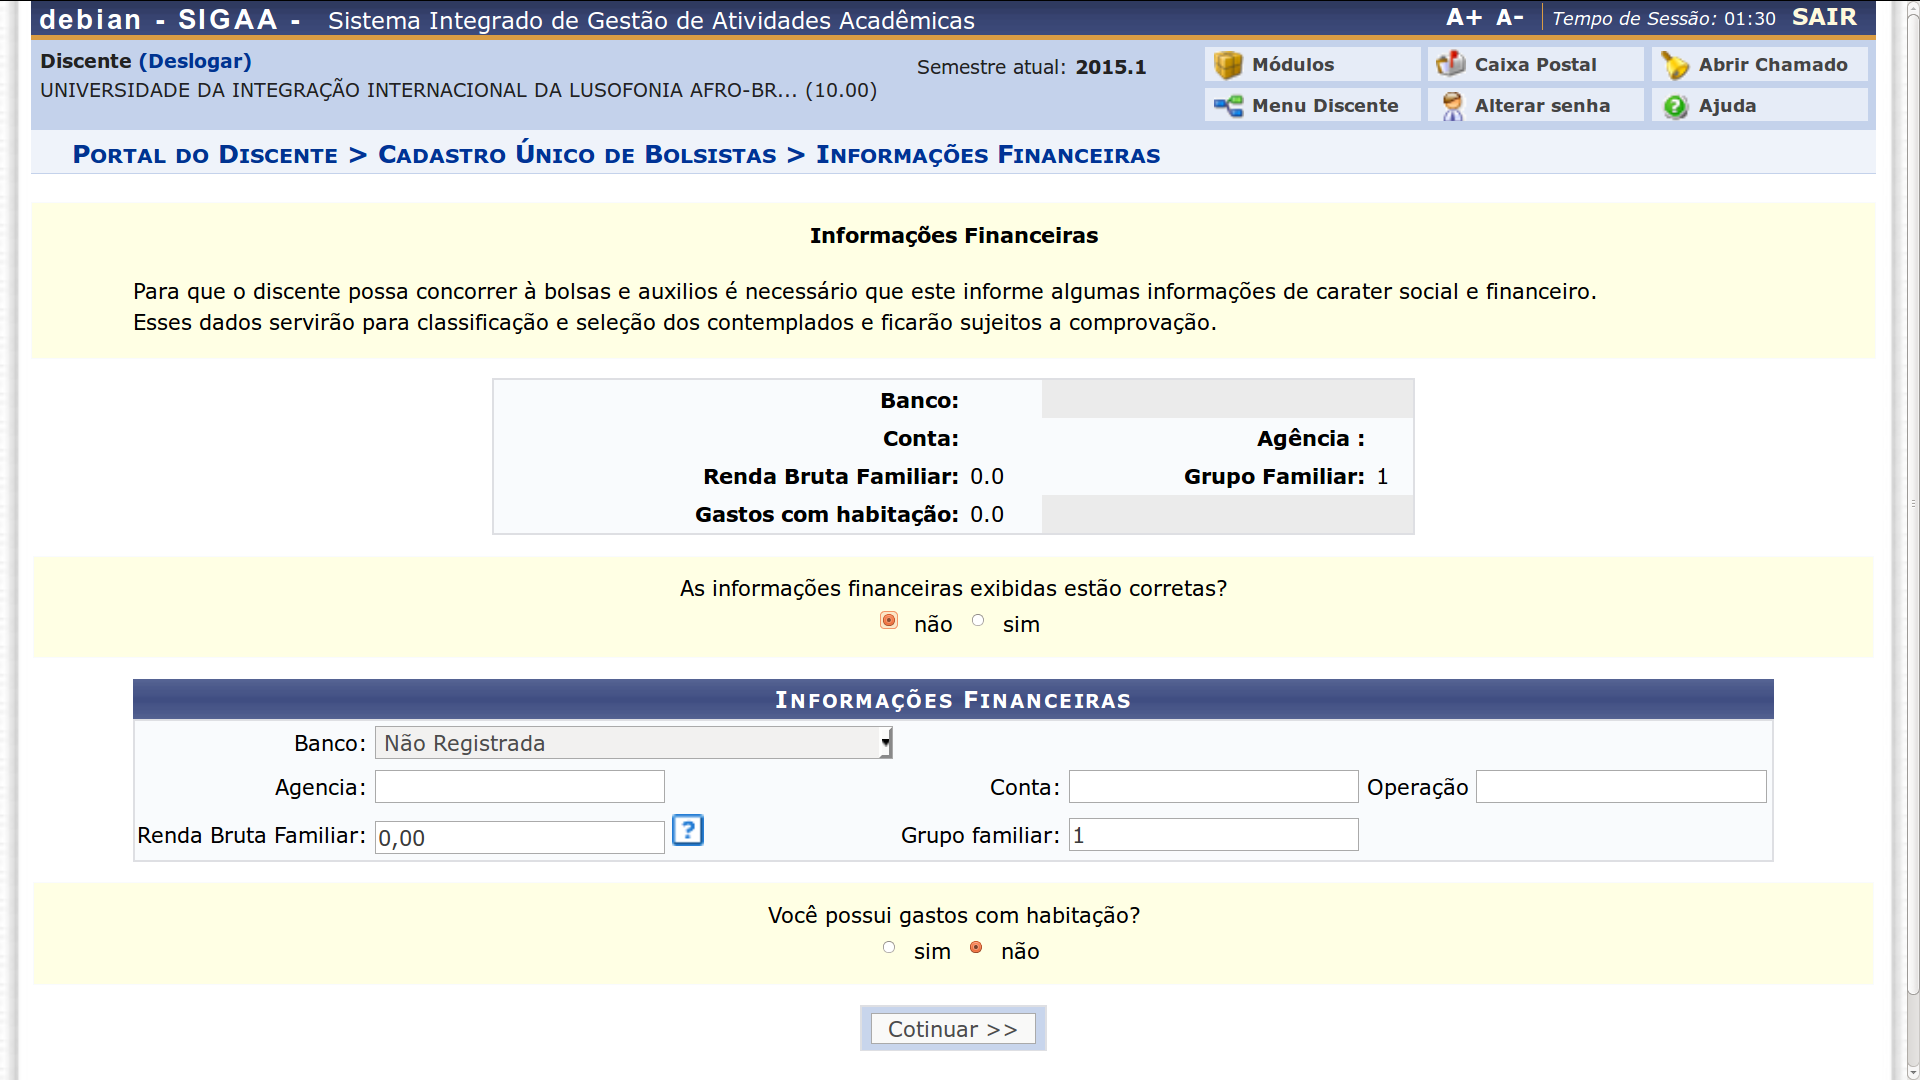Expand the Banco selection list arrow

884,743
